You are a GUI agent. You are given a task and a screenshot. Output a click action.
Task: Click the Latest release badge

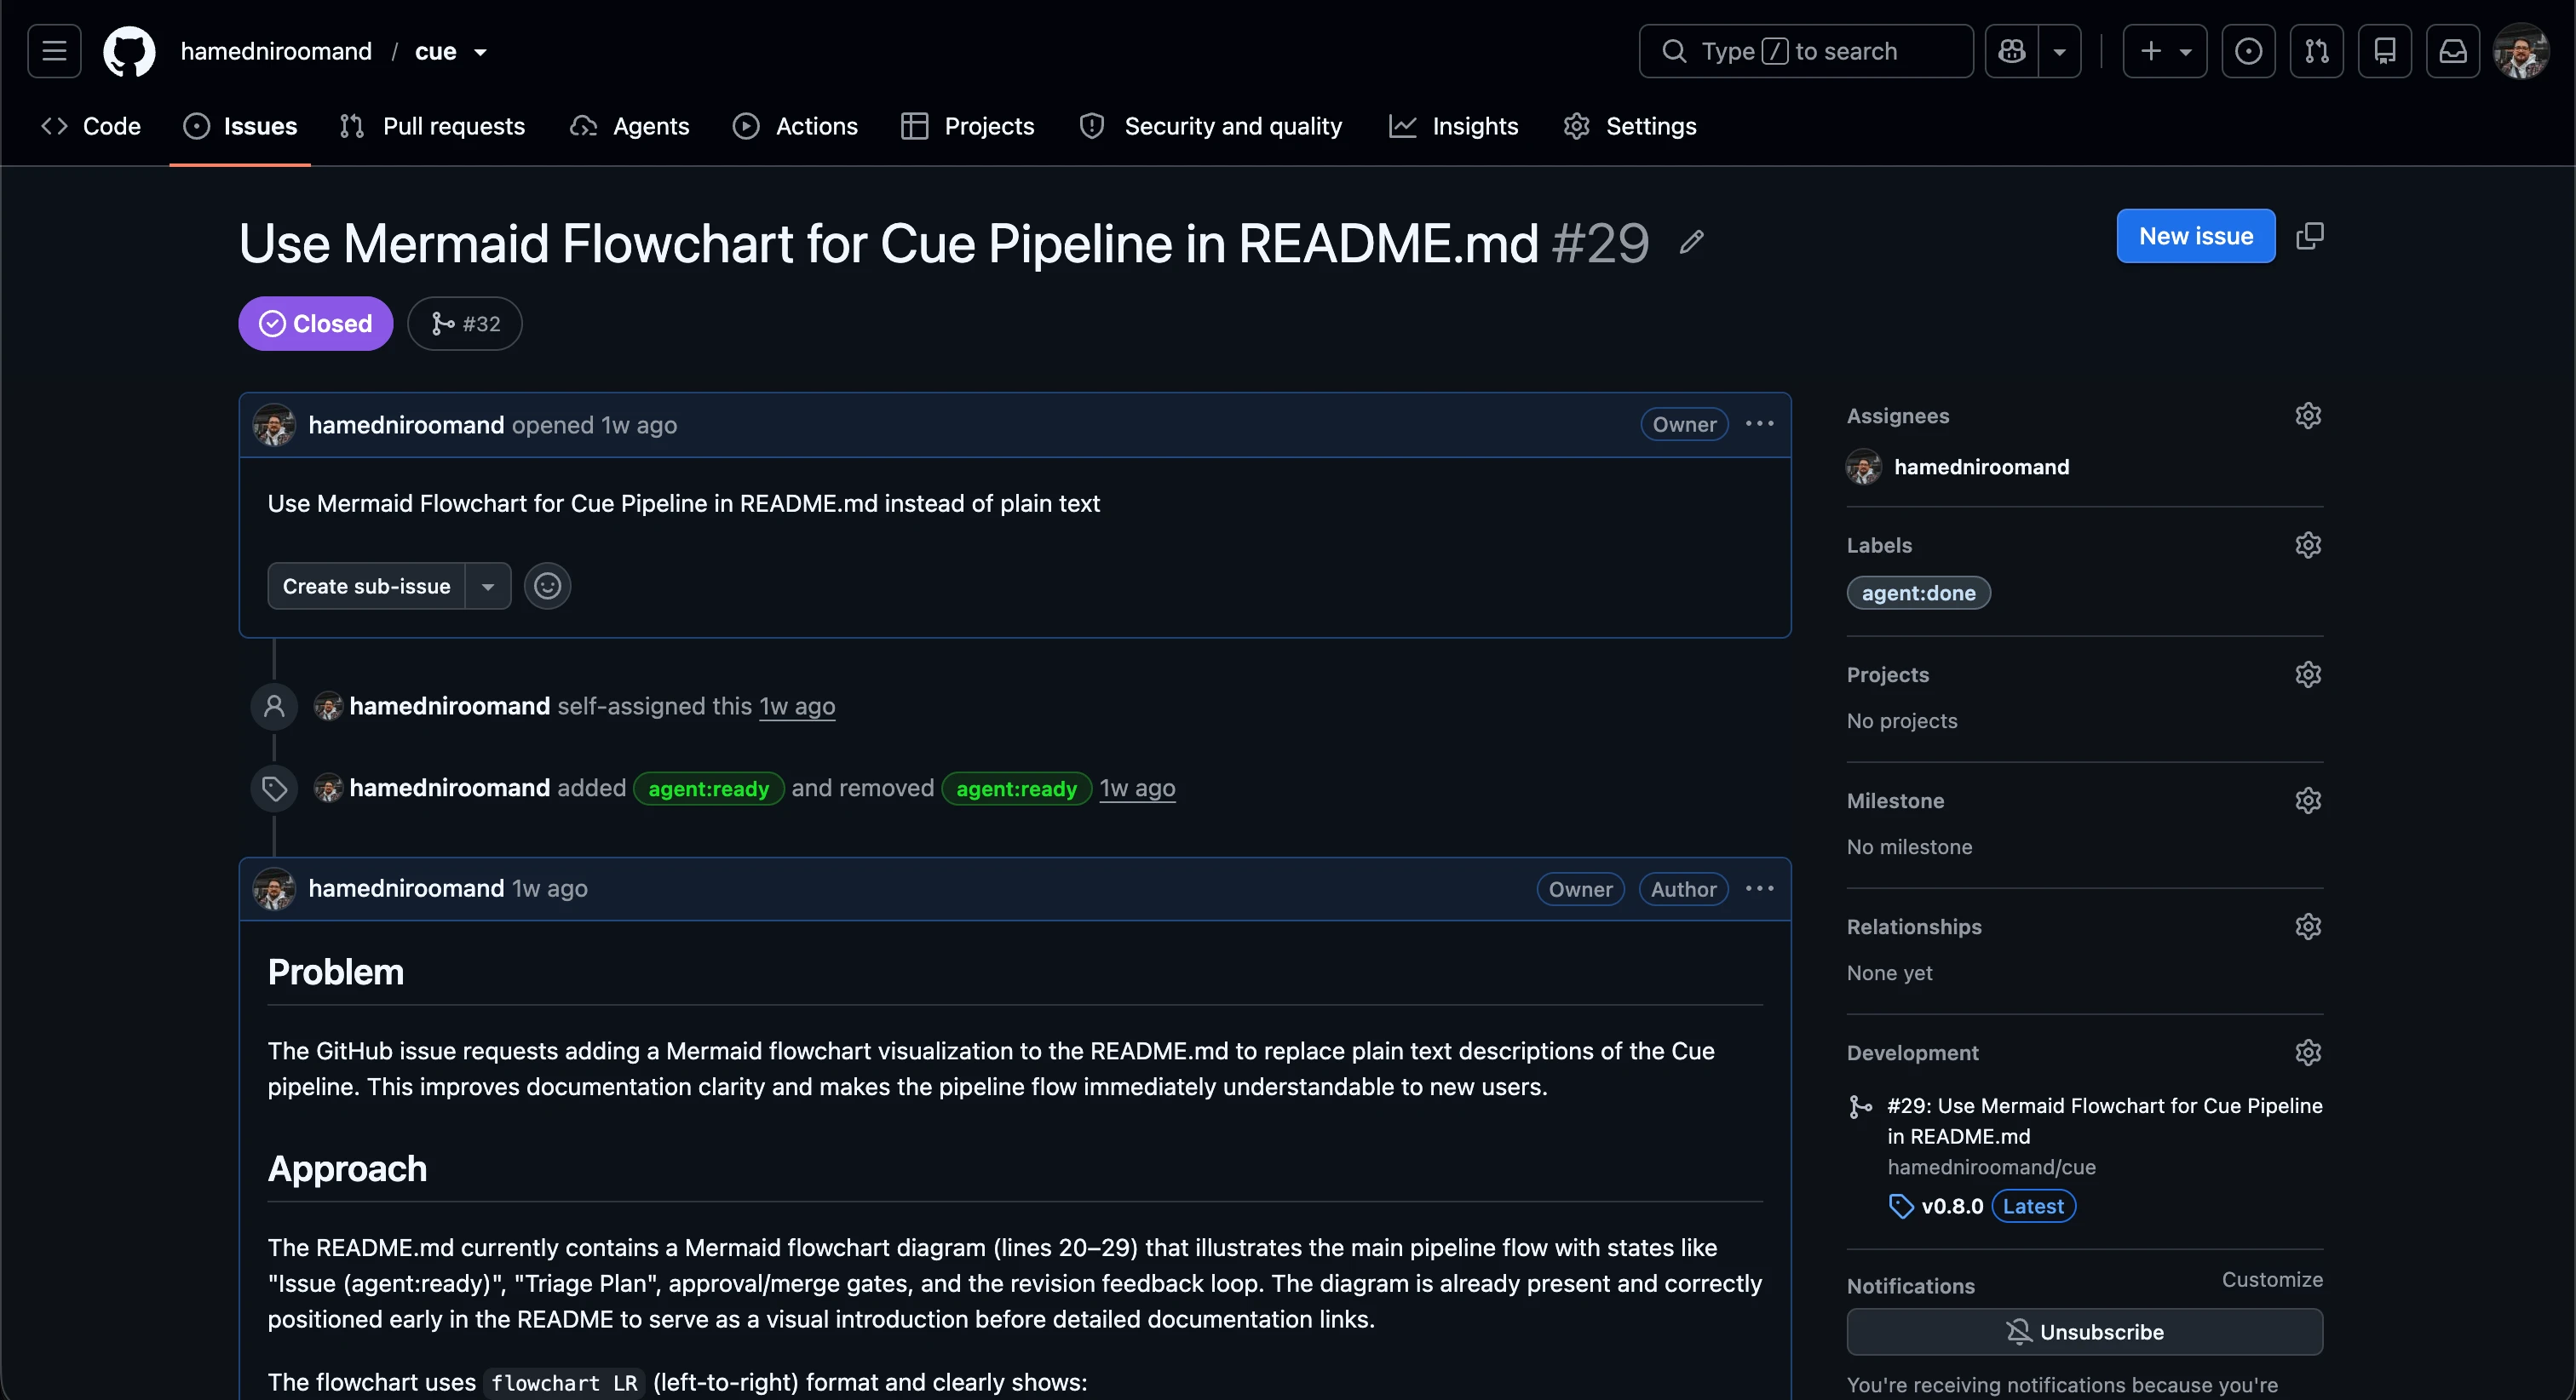tap(2033, 1206)
